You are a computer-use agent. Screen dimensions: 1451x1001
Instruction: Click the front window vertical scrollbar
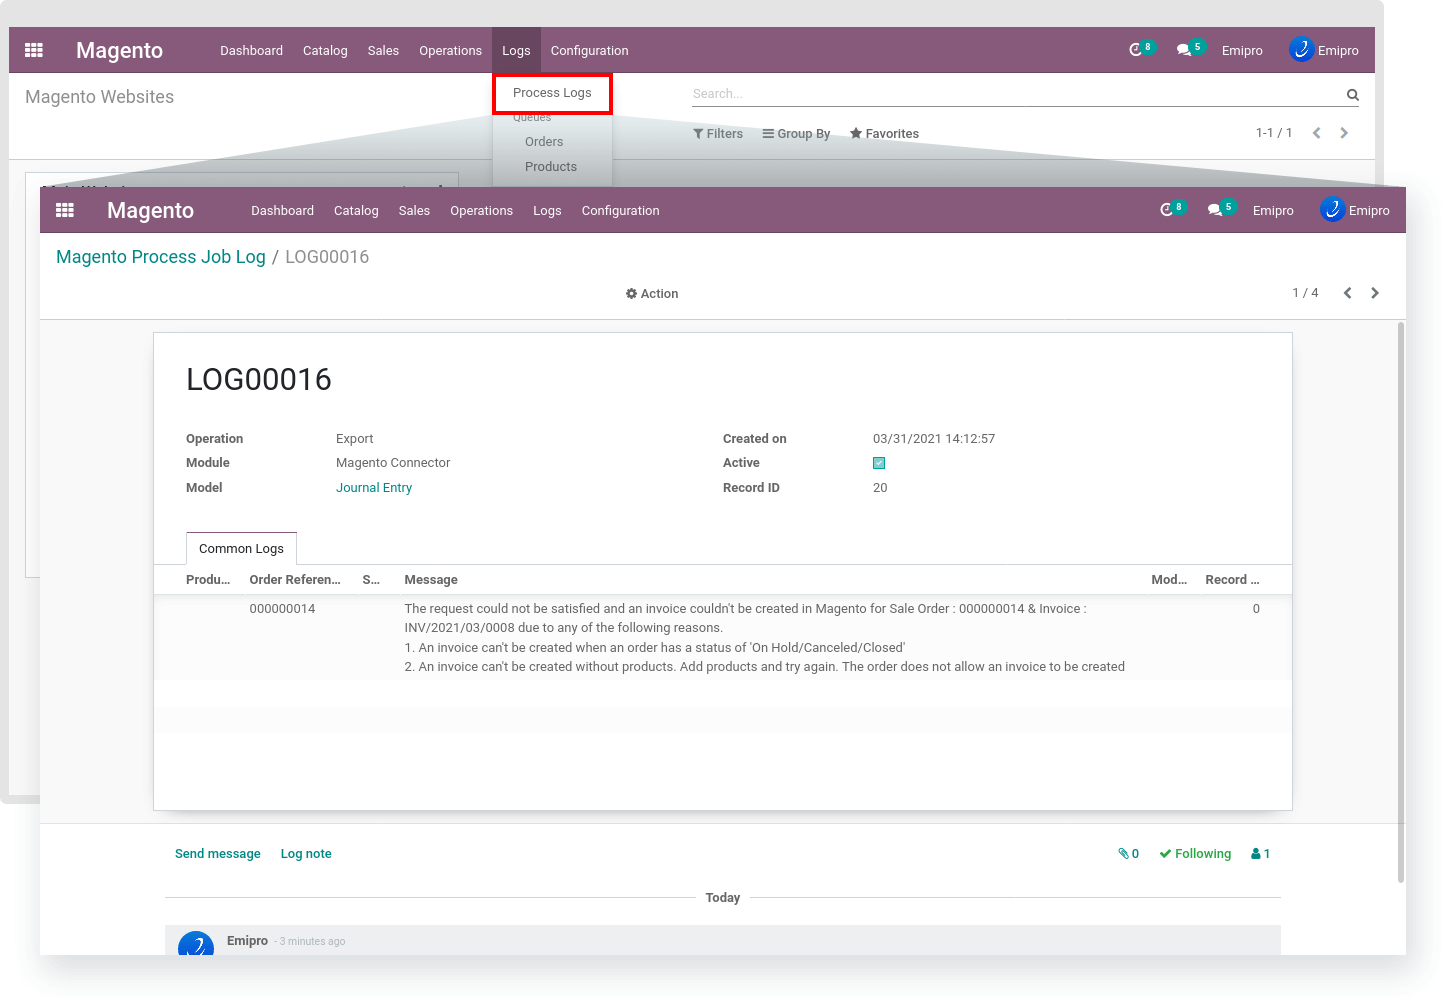pyautogui.click(x=1401, y=602)
